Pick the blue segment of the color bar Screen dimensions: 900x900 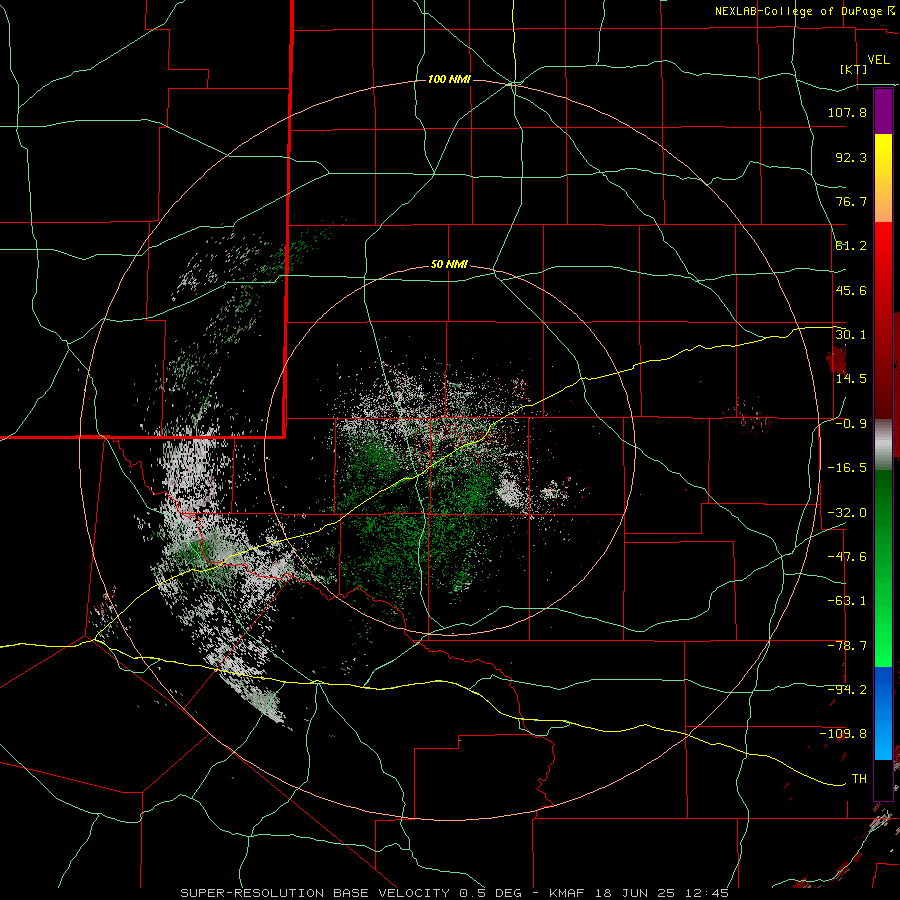(x=883, y=713)
